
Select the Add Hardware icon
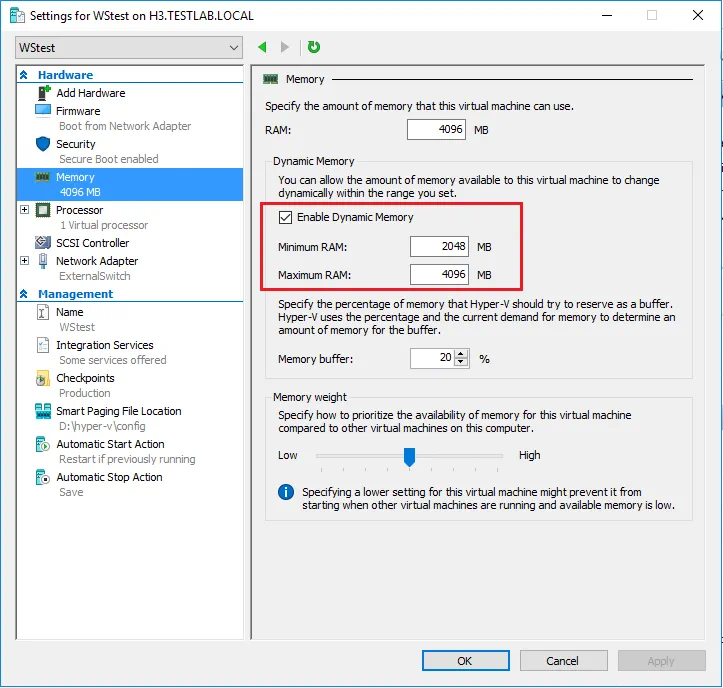43,93
